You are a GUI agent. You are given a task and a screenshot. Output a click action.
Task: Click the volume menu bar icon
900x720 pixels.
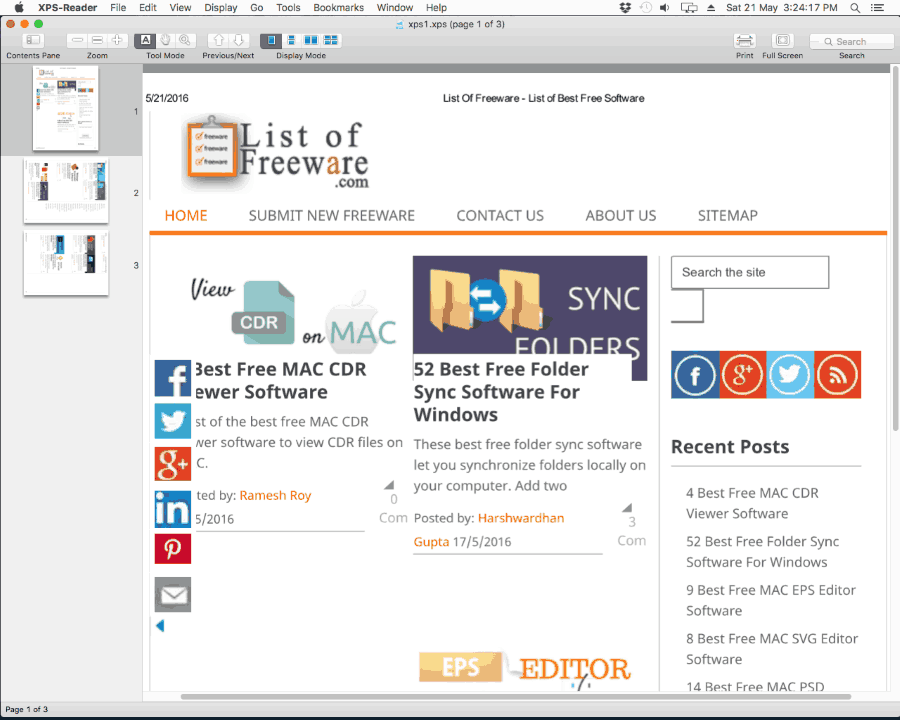coord(665,7)
